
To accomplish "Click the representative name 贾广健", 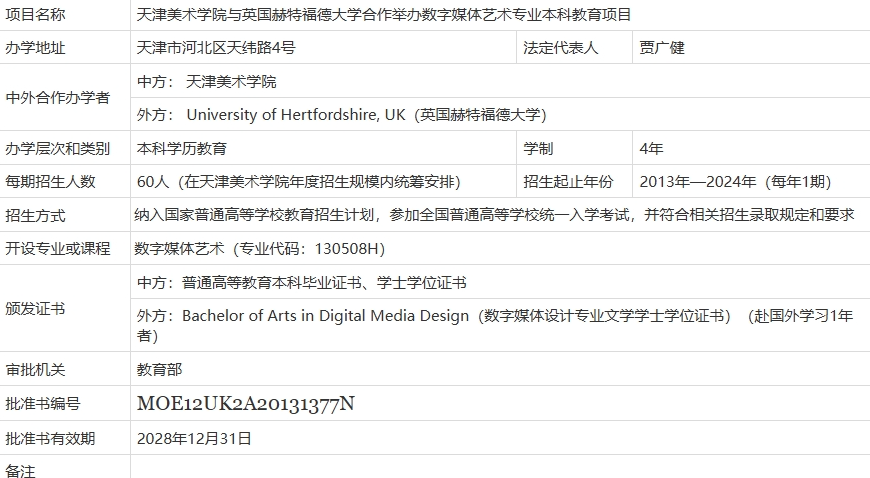I will point(662,48).
